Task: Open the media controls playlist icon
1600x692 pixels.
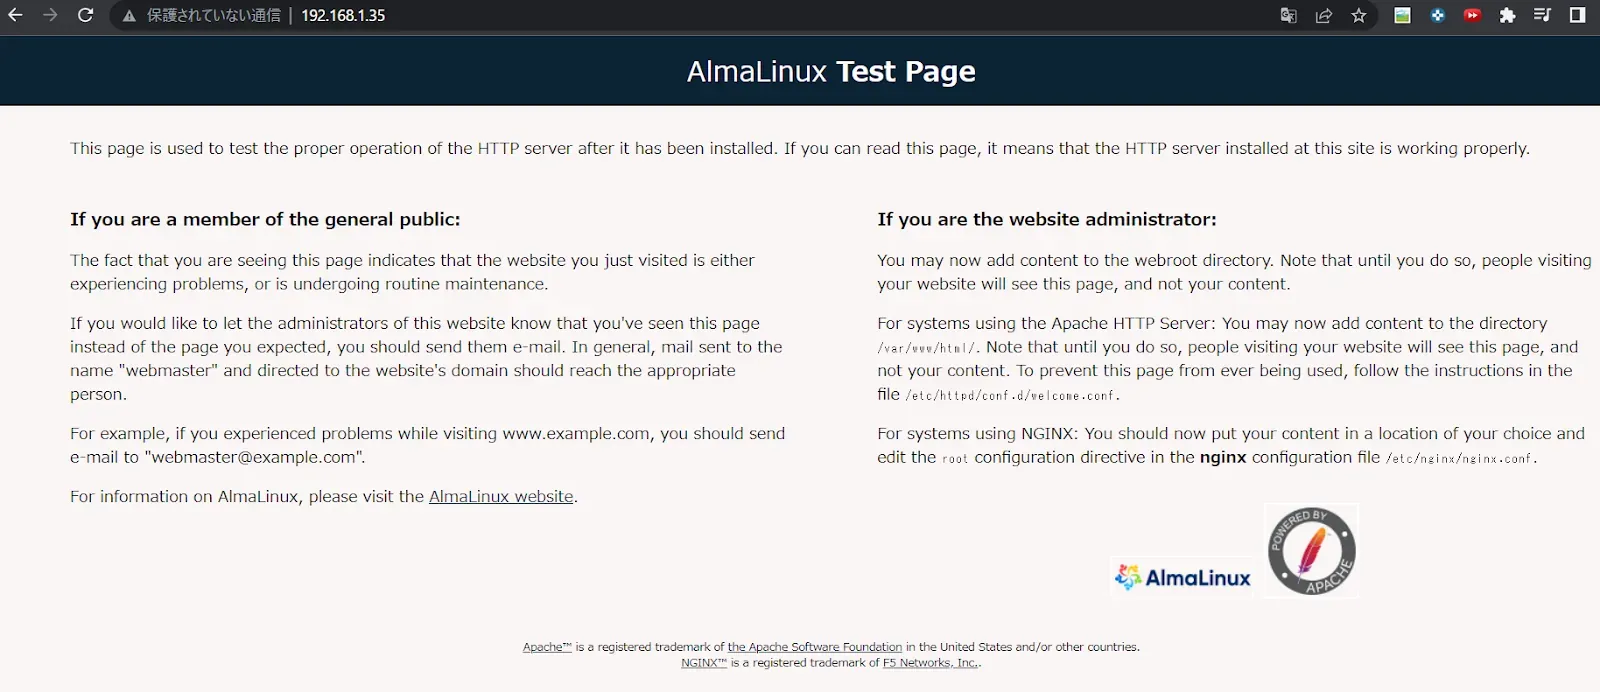Action: [x=1542, y=15]
